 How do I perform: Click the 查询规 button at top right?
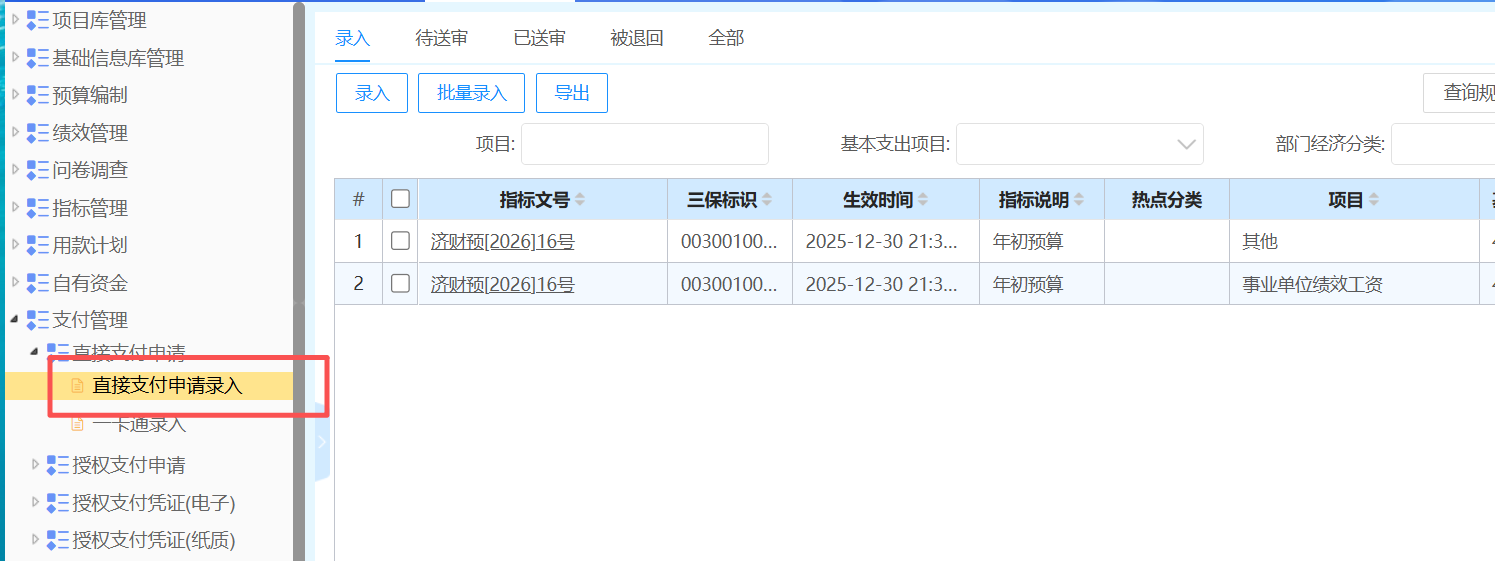point(1459,93)
